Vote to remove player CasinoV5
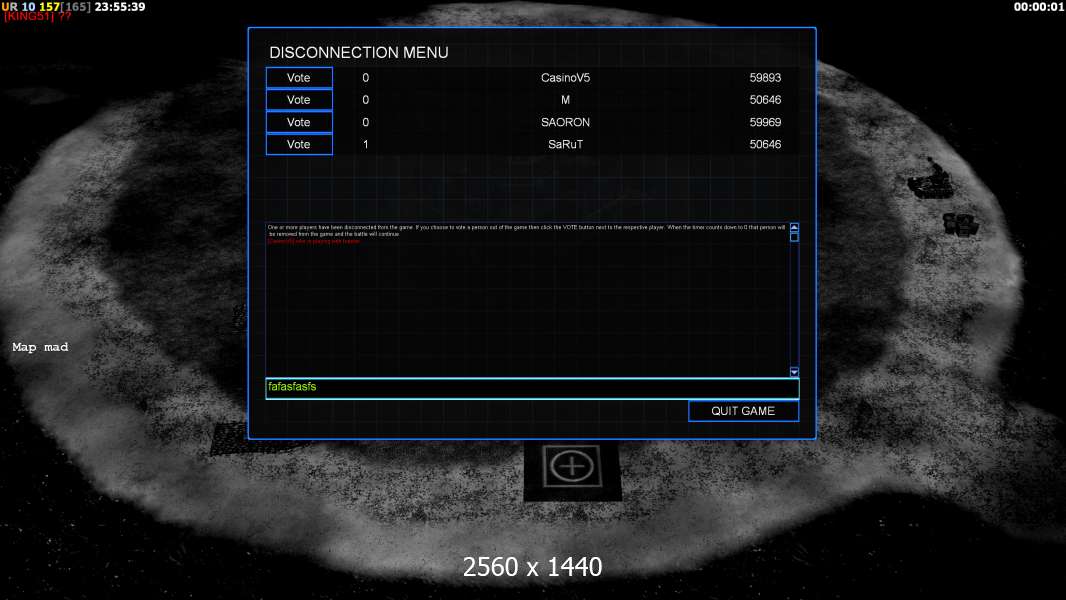The height and width of the screenshot is (600, 1066). point(299,77)
